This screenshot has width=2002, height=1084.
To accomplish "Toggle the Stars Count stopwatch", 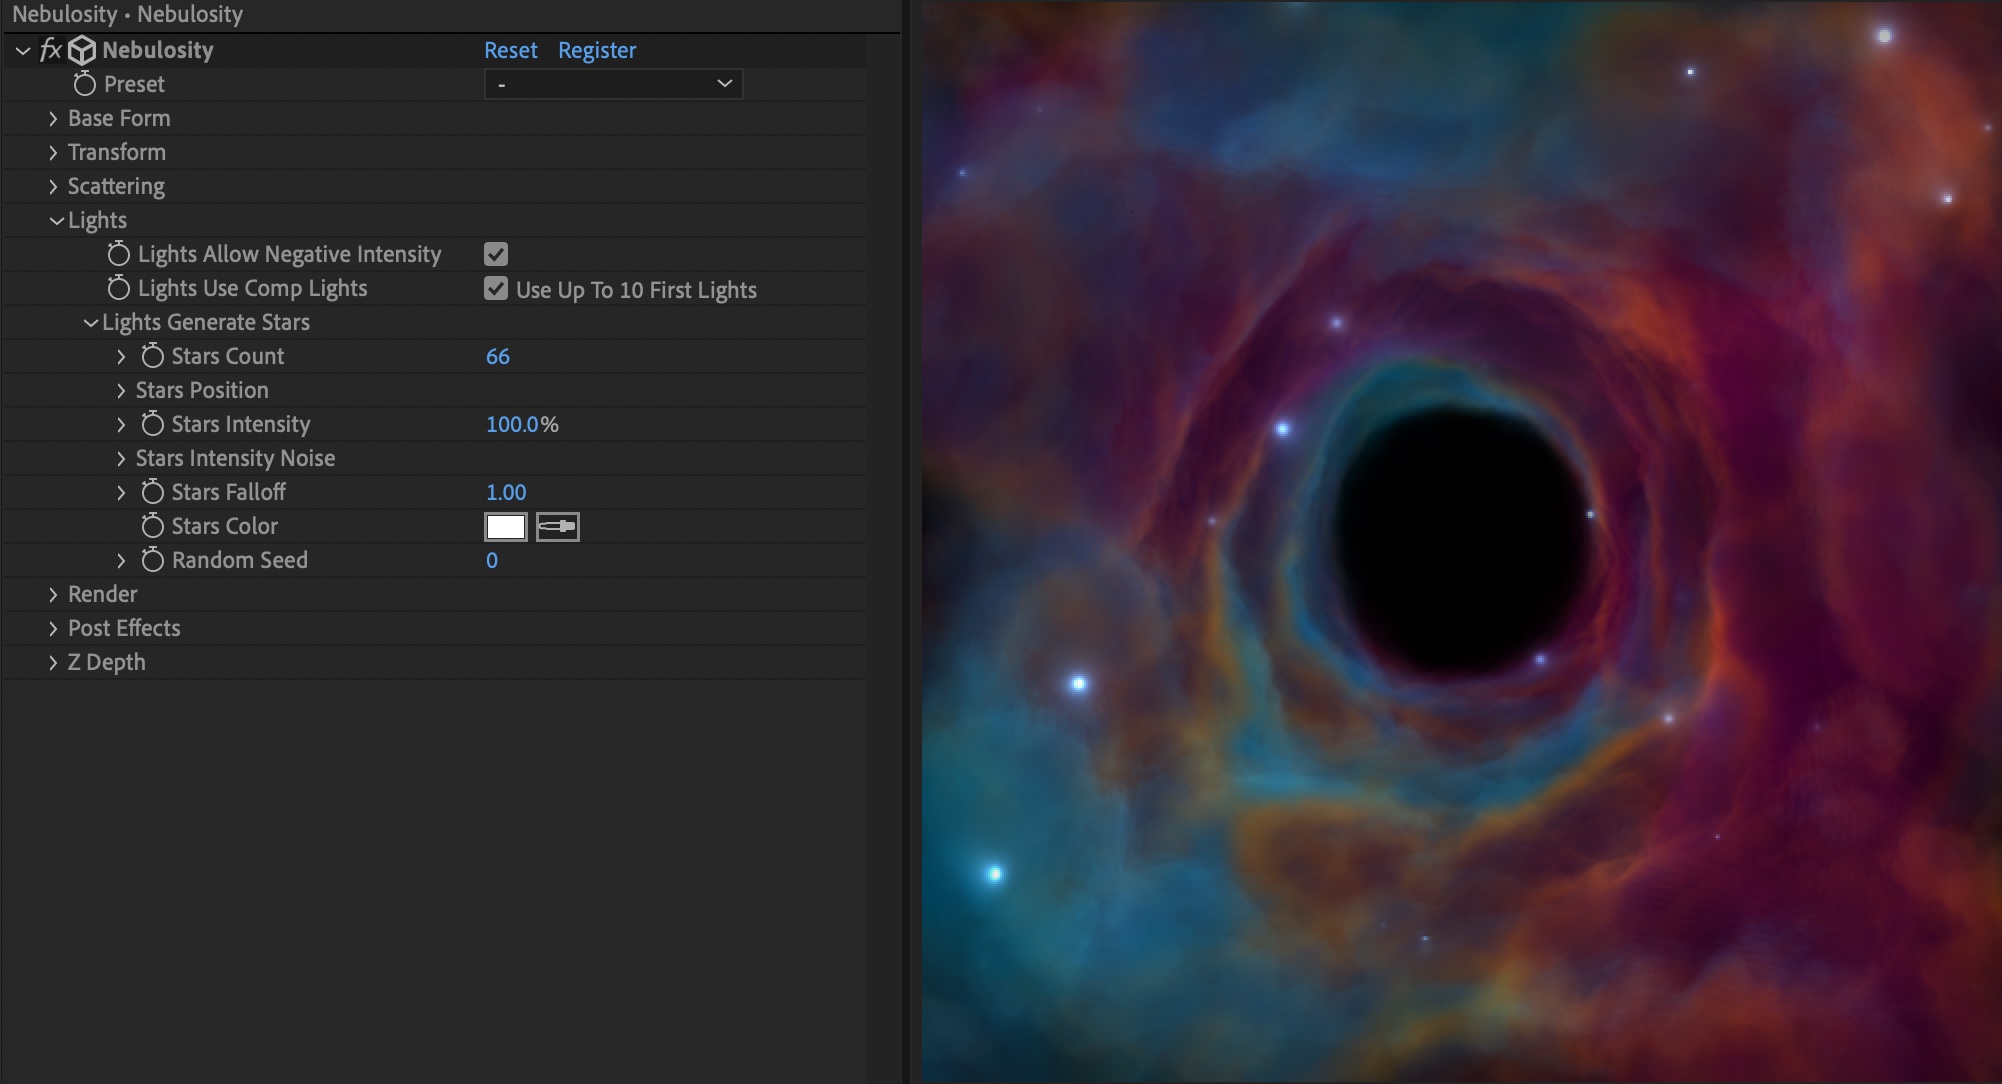I will click(x=152, y=356).
